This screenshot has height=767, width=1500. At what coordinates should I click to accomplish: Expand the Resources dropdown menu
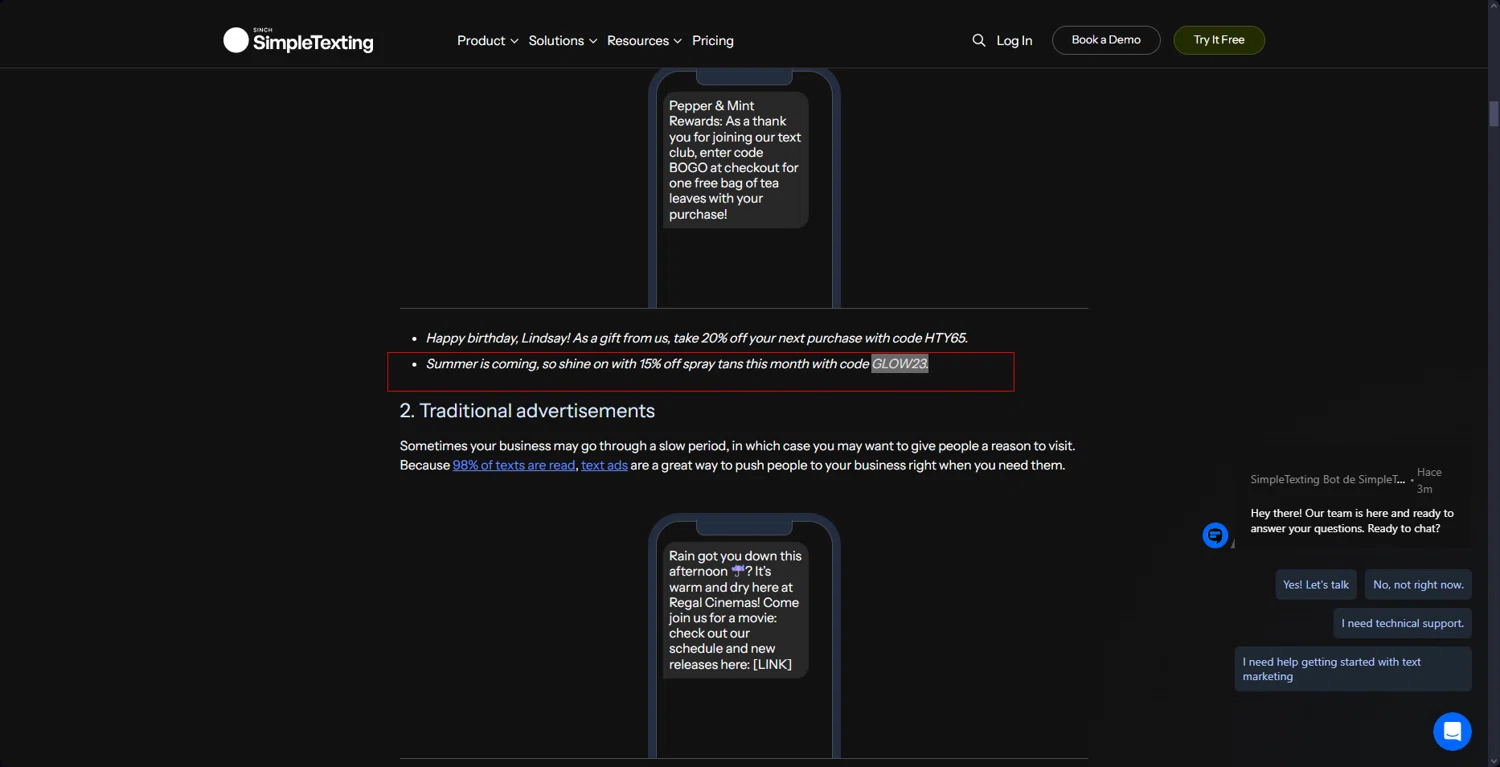(x=644, y=41)
